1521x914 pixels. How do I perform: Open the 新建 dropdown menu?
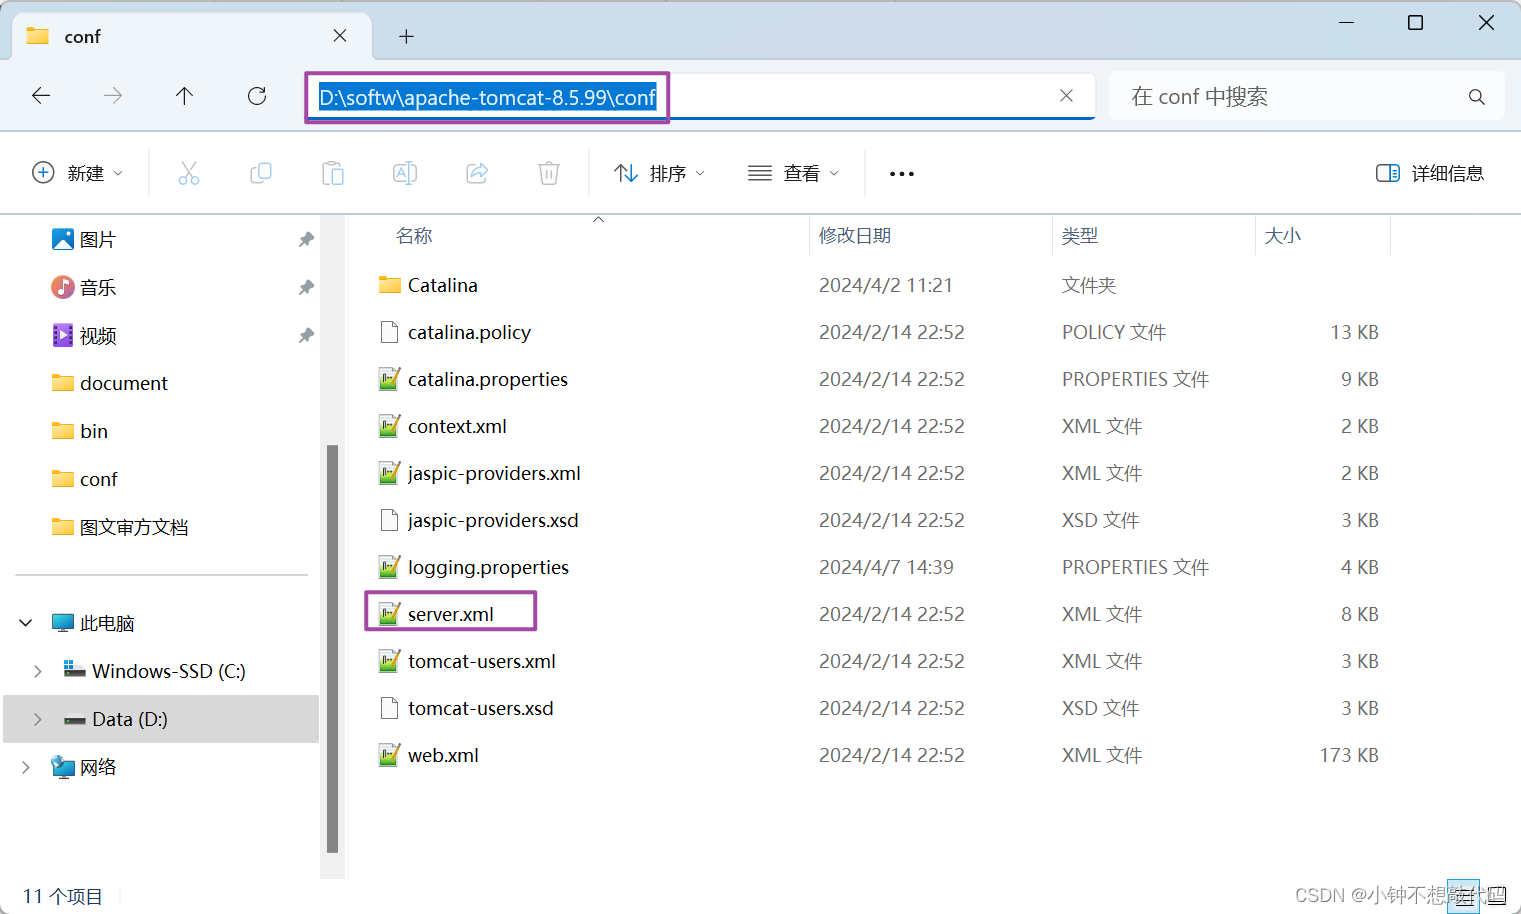[78, 173]
